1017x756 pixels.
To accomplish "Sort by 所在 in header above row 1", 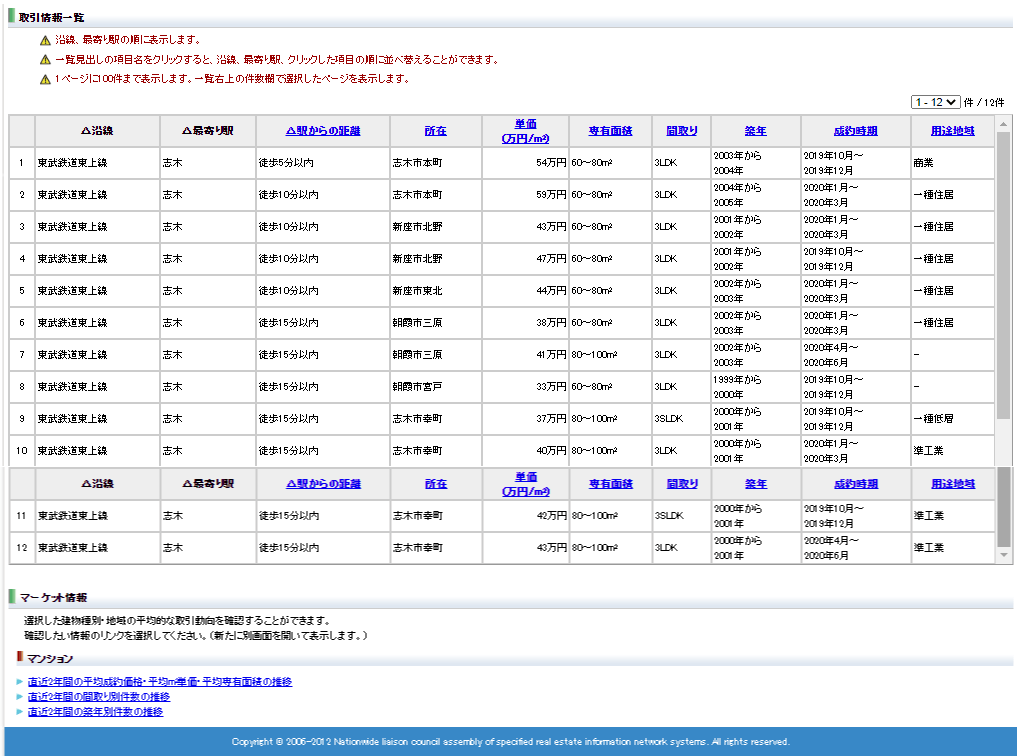I will click(435, 130).
